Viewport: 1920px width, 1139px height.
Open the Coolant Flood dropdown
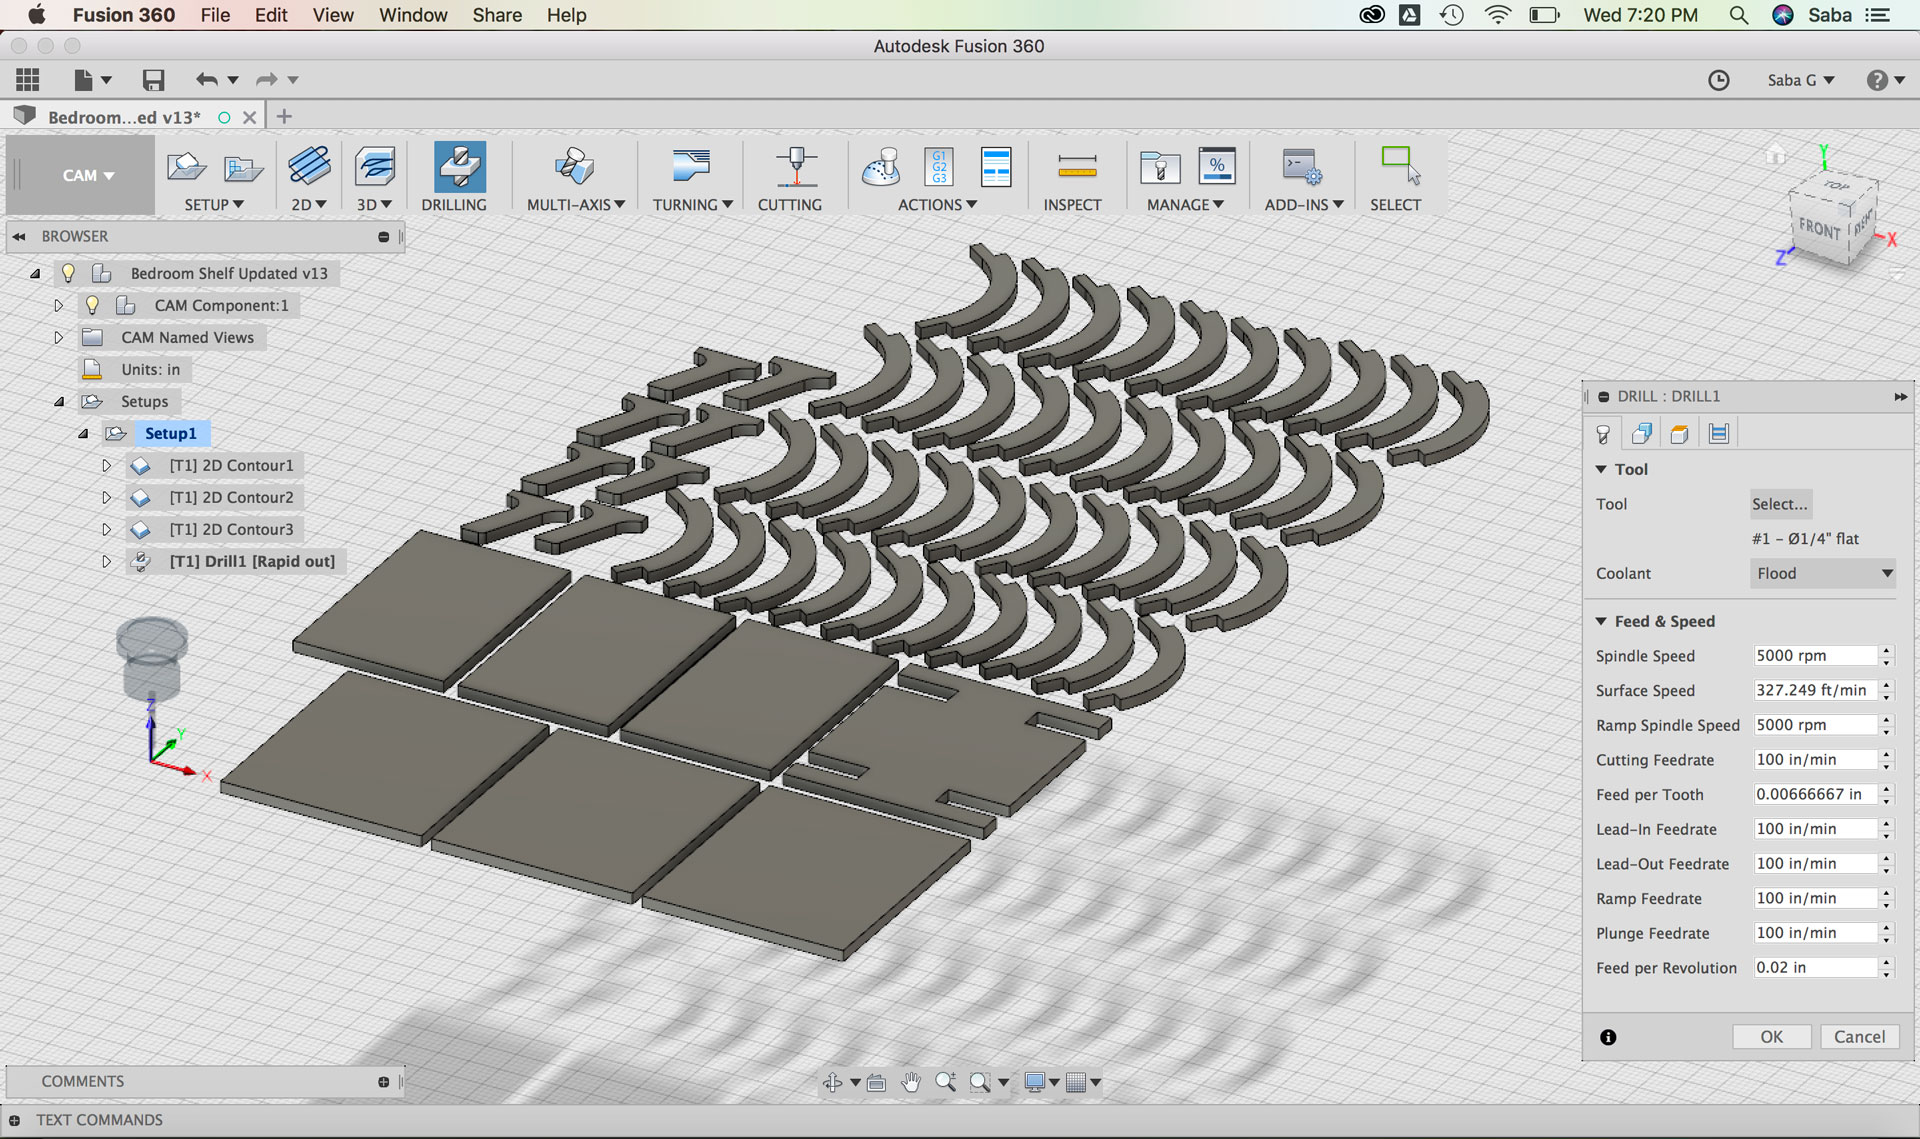click(1824, 573)
